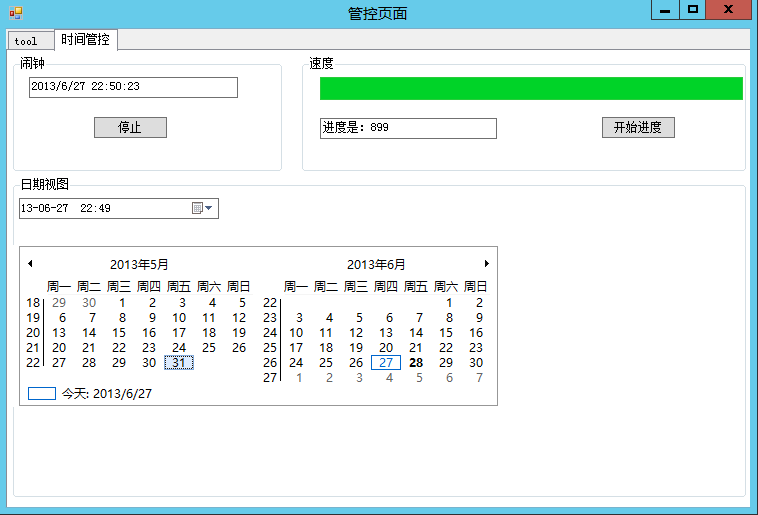This screenshot has width=758, height=515.
Task: Select June 27 in the calendar
Action: 386,363
